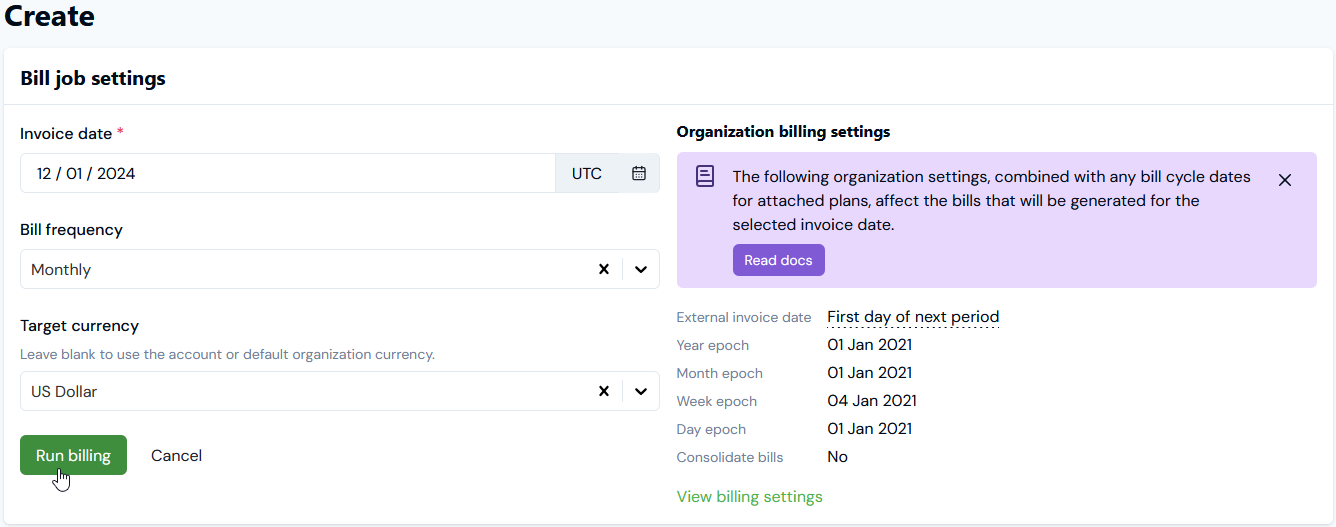Expand the Bill frequency dropdown chevron
The width and height of the screenshot is (1336, 527).
pyautogui.click(x=641, y=269)
